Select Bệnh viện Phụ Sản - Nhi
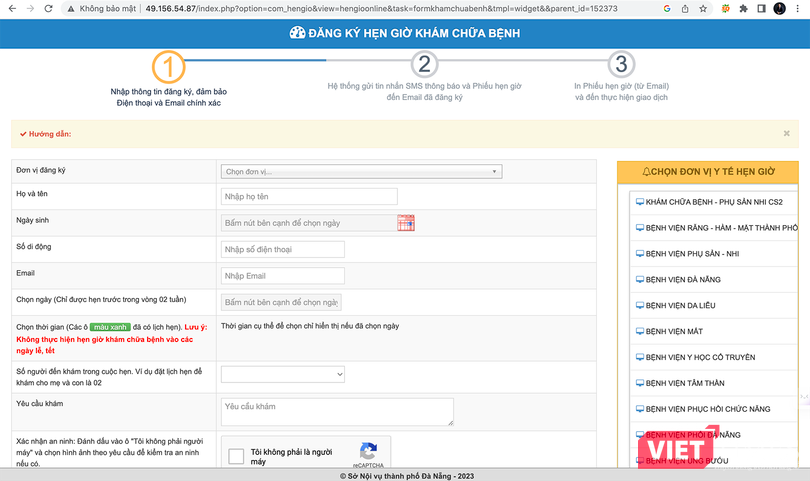The image size is (810, 481). (x=692, y=253)
